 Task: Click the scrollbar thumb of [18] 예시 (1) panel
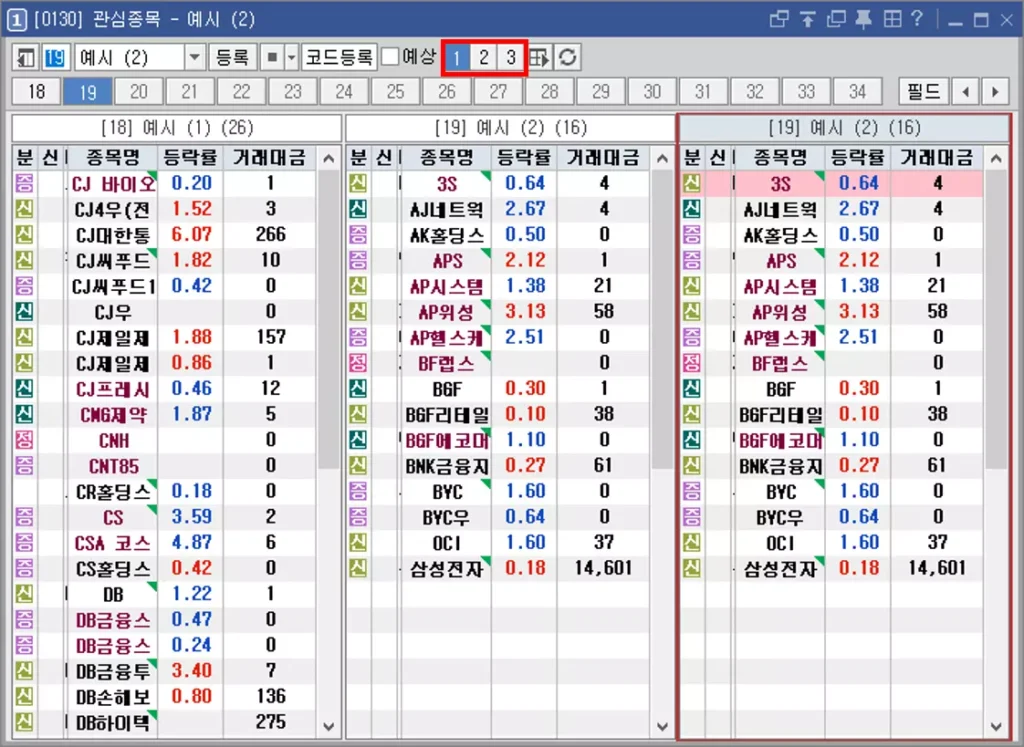click(x=328, y=319)
